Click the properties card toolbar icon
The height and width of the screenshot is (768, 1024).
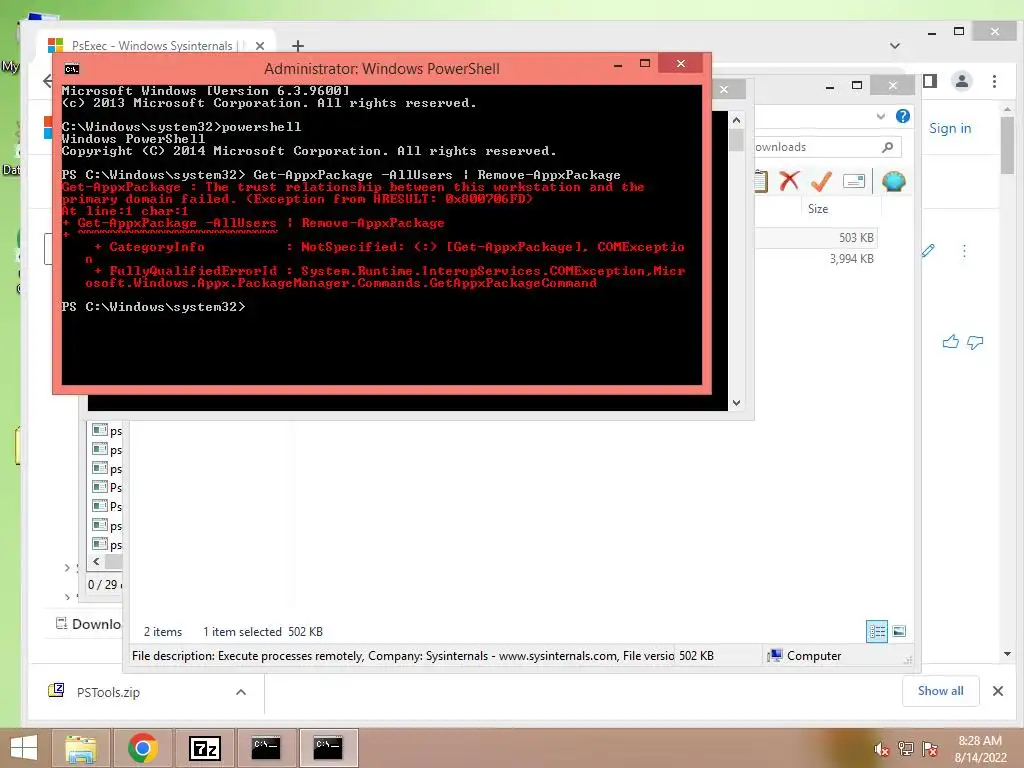(x=853, y=181)
